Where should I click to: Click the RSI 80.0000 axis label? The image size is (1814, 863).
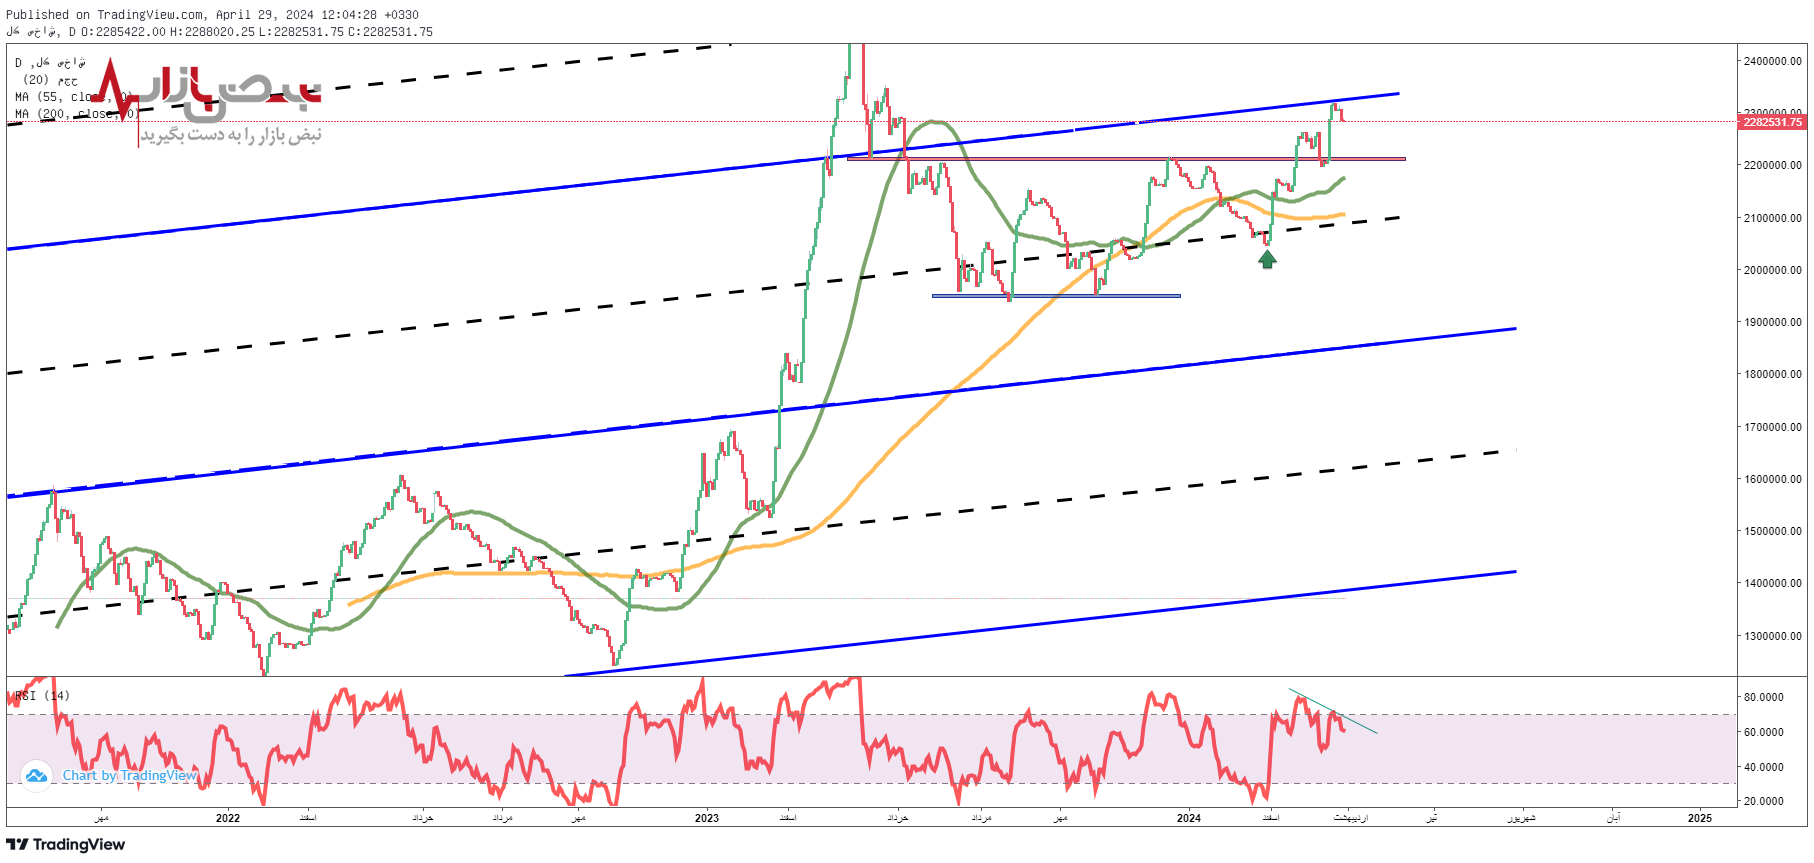tap(1764, 697)
